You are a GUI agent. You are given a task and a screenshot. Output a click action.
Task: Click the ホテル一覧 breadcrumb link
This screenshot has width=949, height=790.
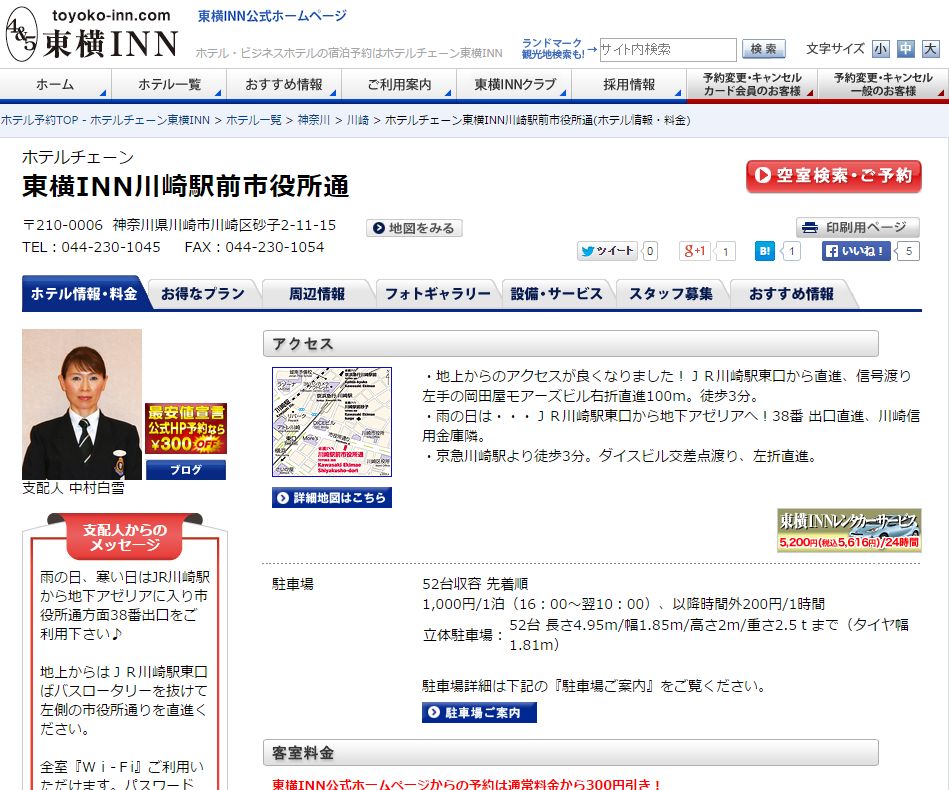[x=254, y=120]
